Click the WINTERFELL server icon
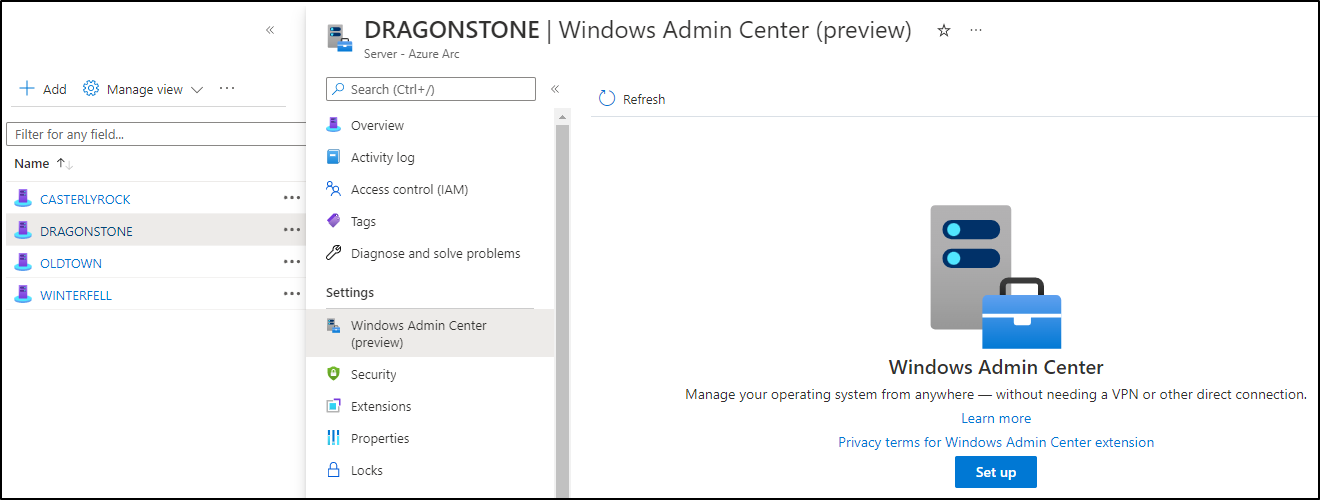The image size is (1320, 500). (x=23, y=294)
